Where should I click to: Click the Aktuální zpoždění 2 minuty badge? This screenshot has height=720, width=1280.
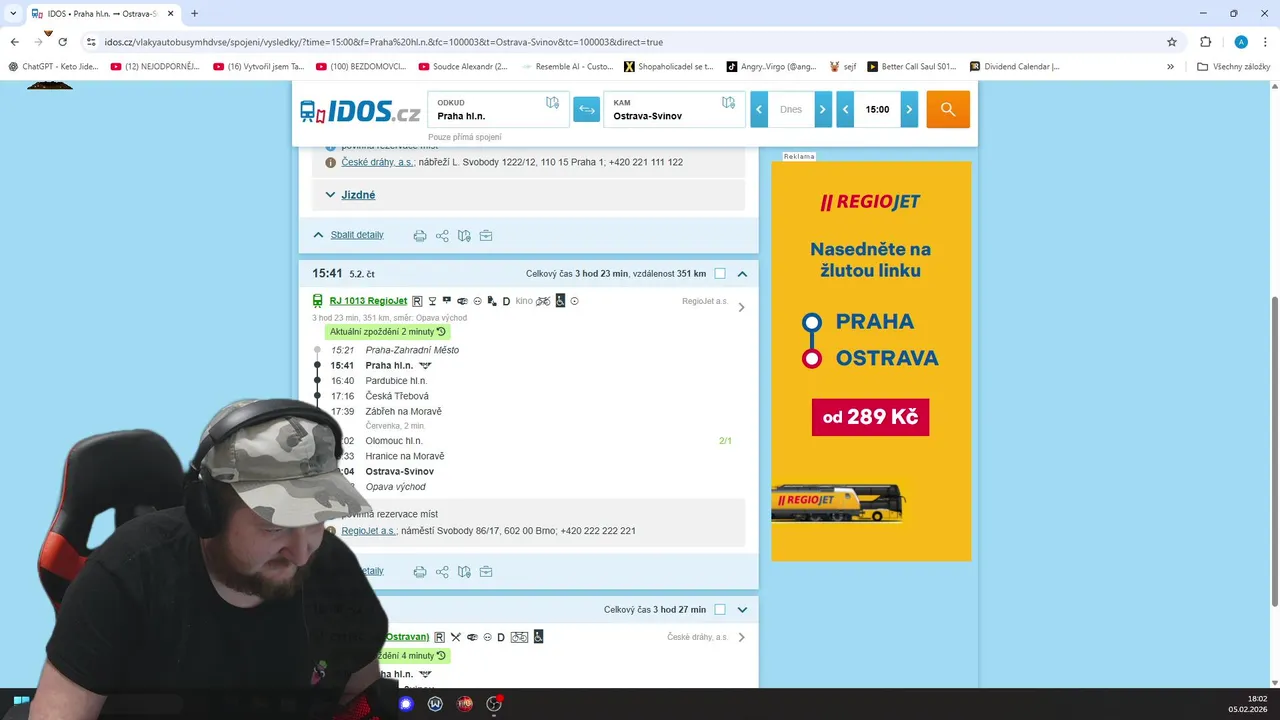(387, 331)
